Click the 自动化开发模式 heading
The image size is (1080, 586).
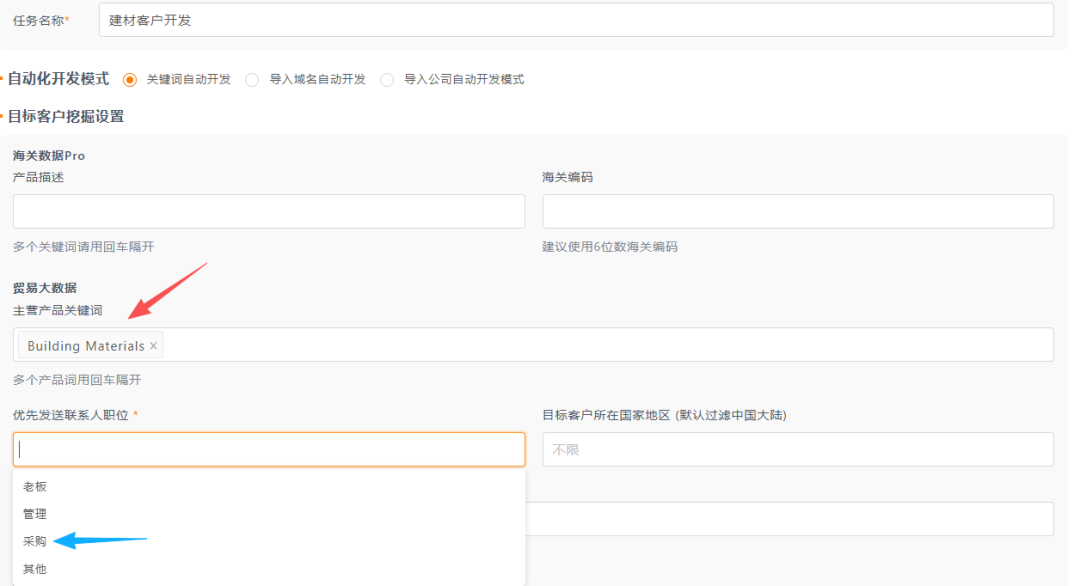click(58, 79)
